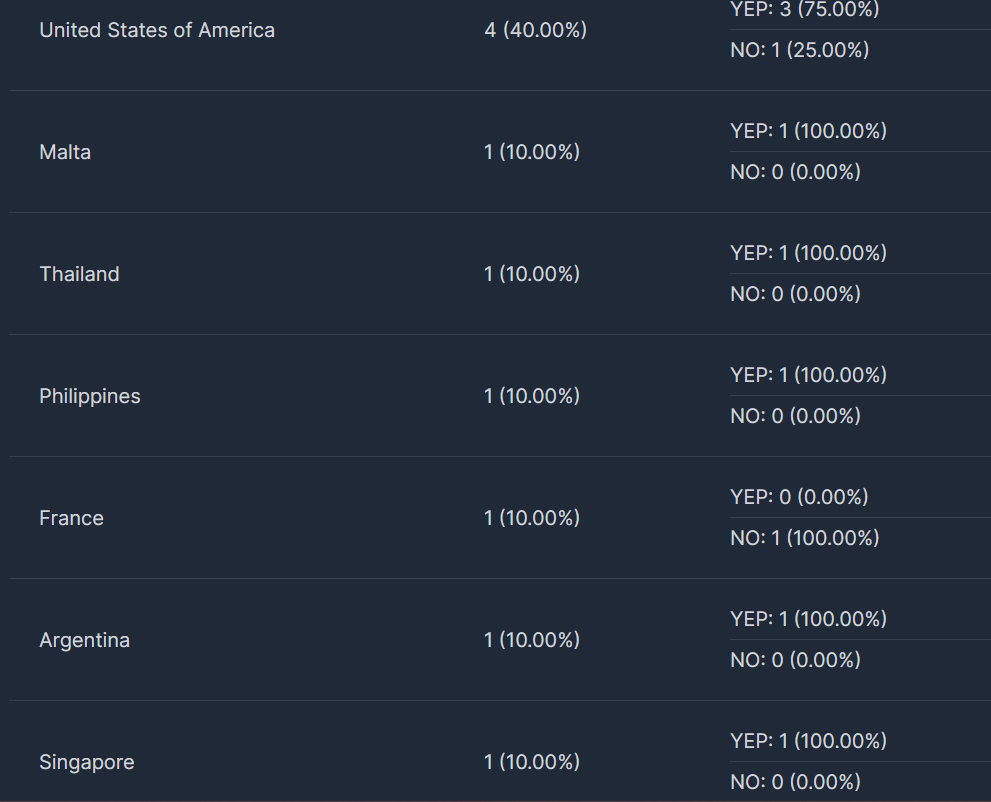The image size is (991, 802).
Task: Select the Thailand country label
Action: pyautogui.click(x=79, y=274)
